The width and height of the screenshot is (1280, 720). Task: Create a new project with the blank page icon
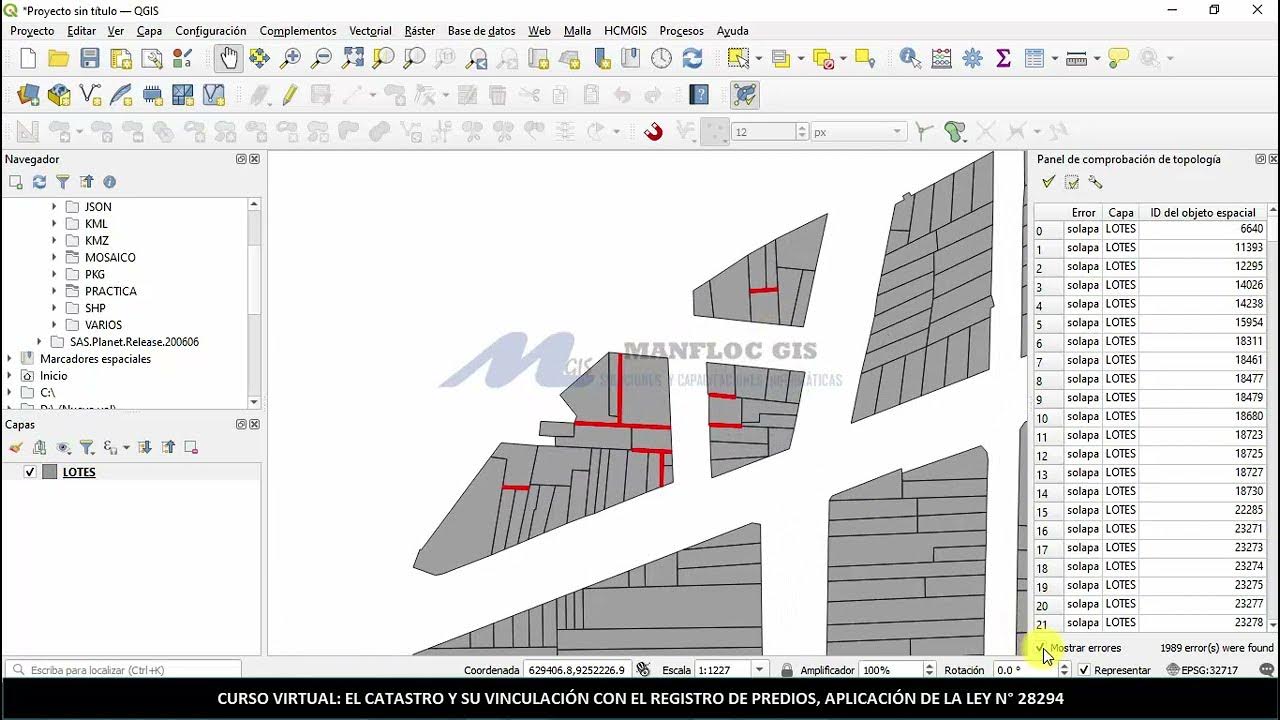28,59
